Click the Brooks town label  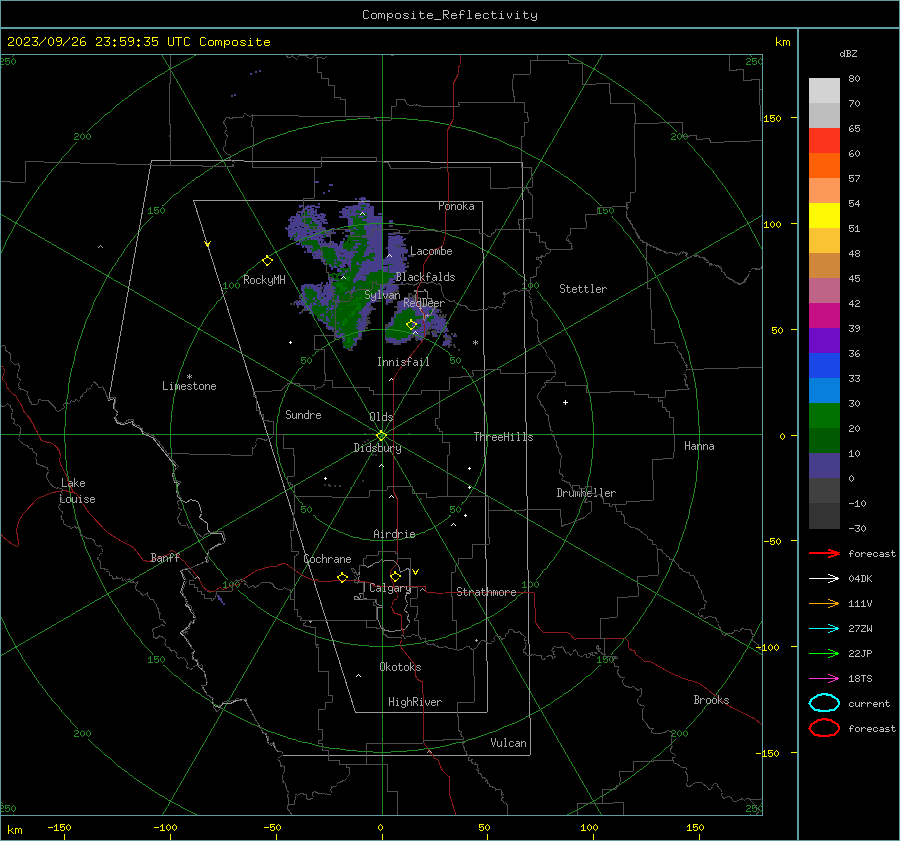711,700
